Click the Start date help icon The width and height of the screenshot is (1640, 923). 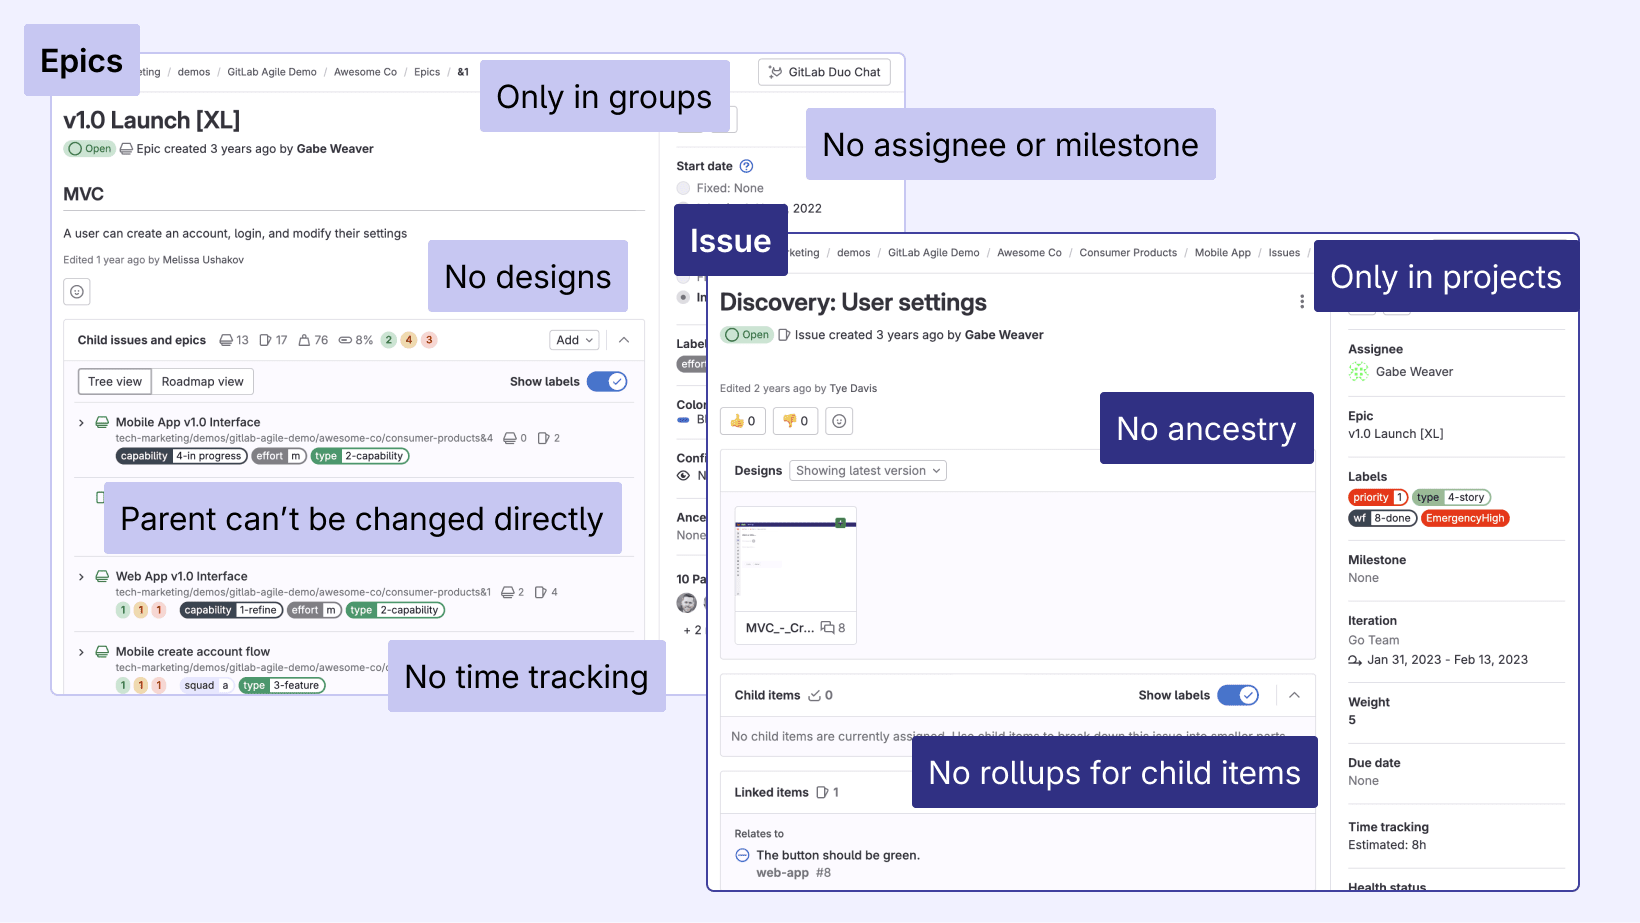(746, 166)
